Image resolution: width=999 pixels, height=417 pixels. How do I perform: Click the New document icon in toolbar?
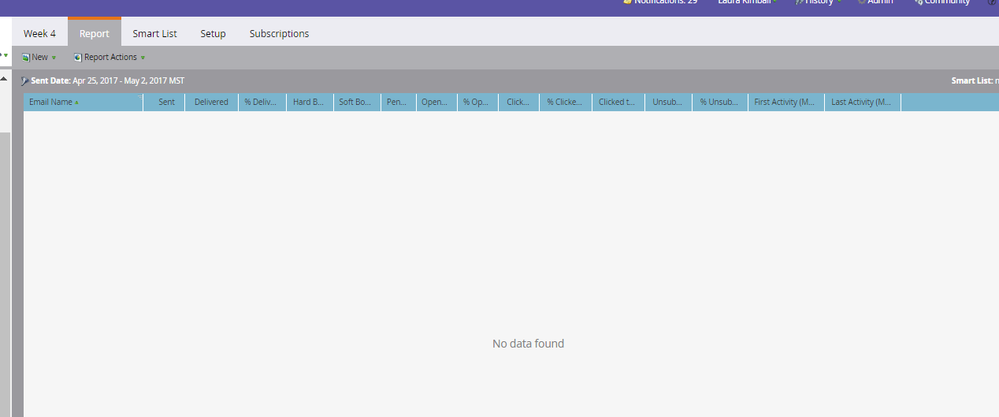tap(25, 57)
